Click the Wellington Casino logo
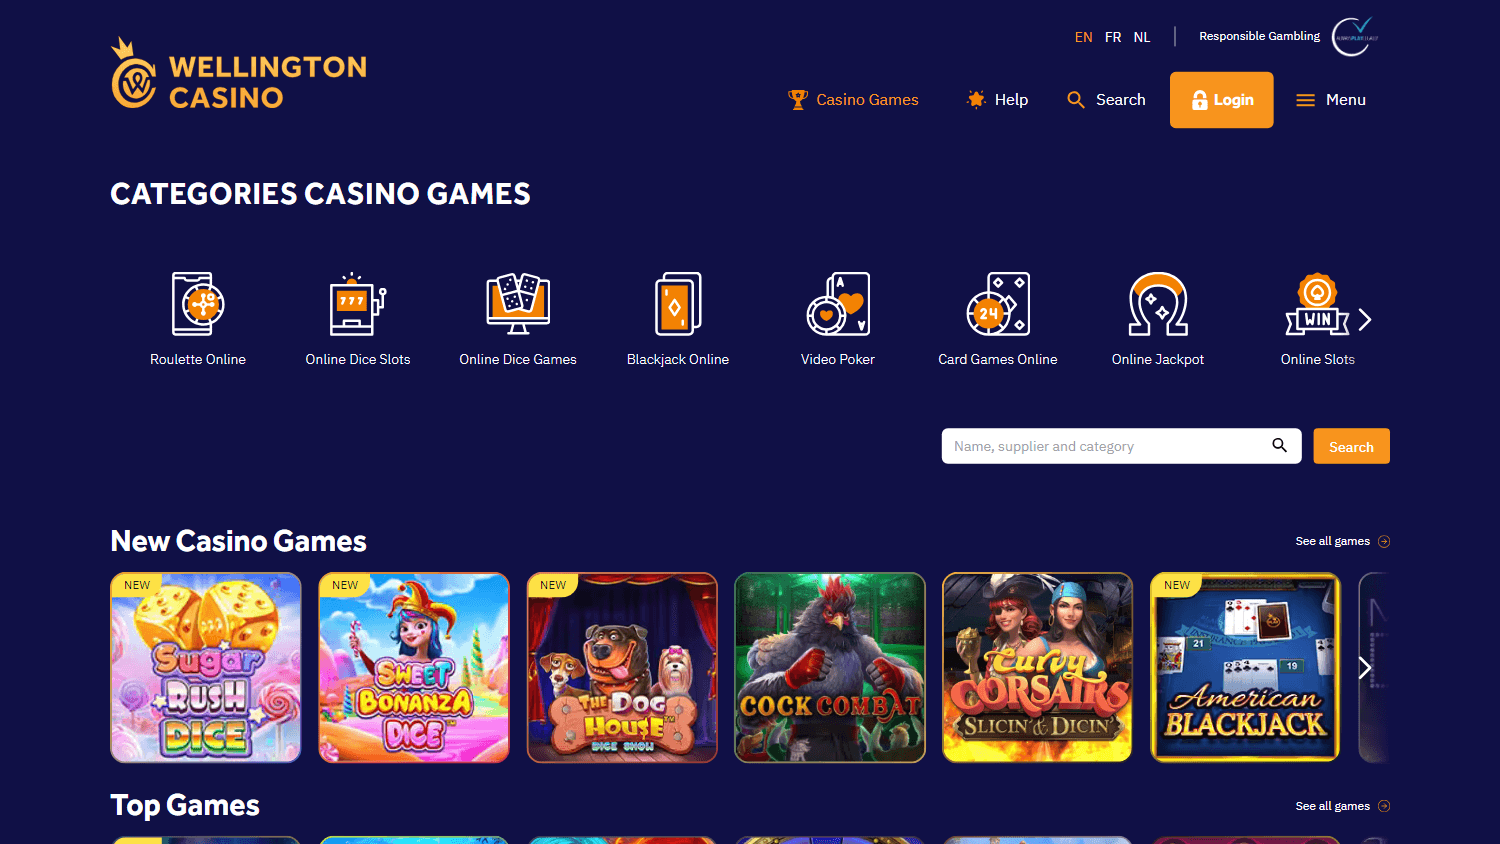Viewport: 1500px width, 844px height. (239, 74)
